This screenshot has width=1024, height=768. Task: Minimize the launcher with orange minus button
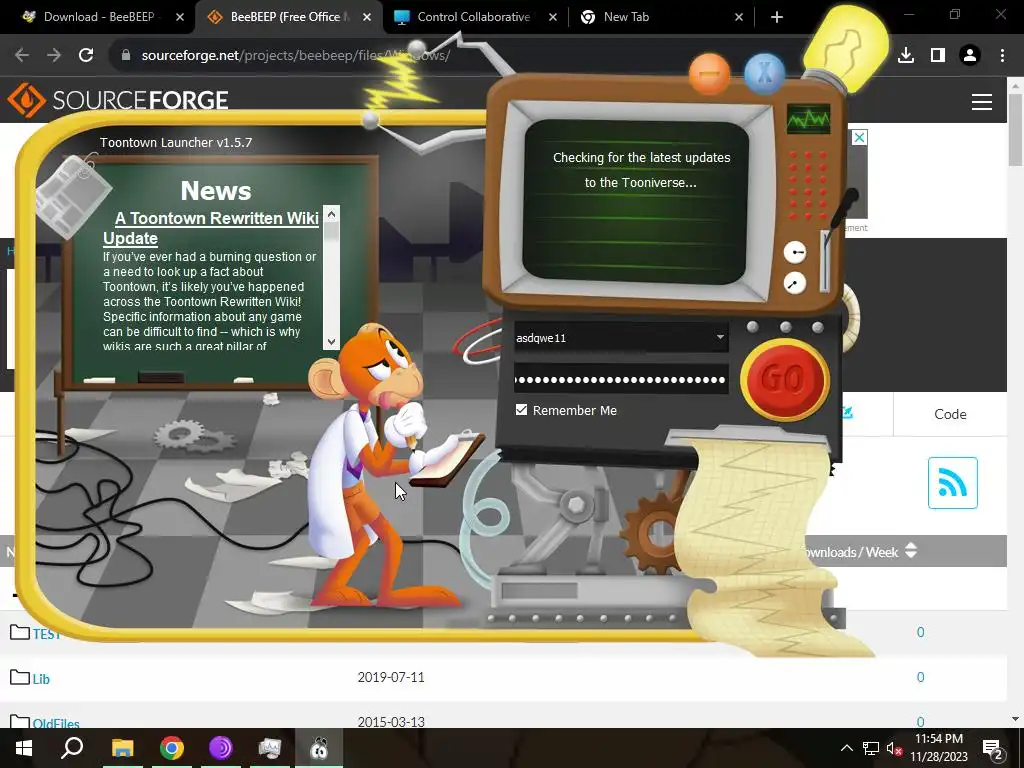[709, 74]
